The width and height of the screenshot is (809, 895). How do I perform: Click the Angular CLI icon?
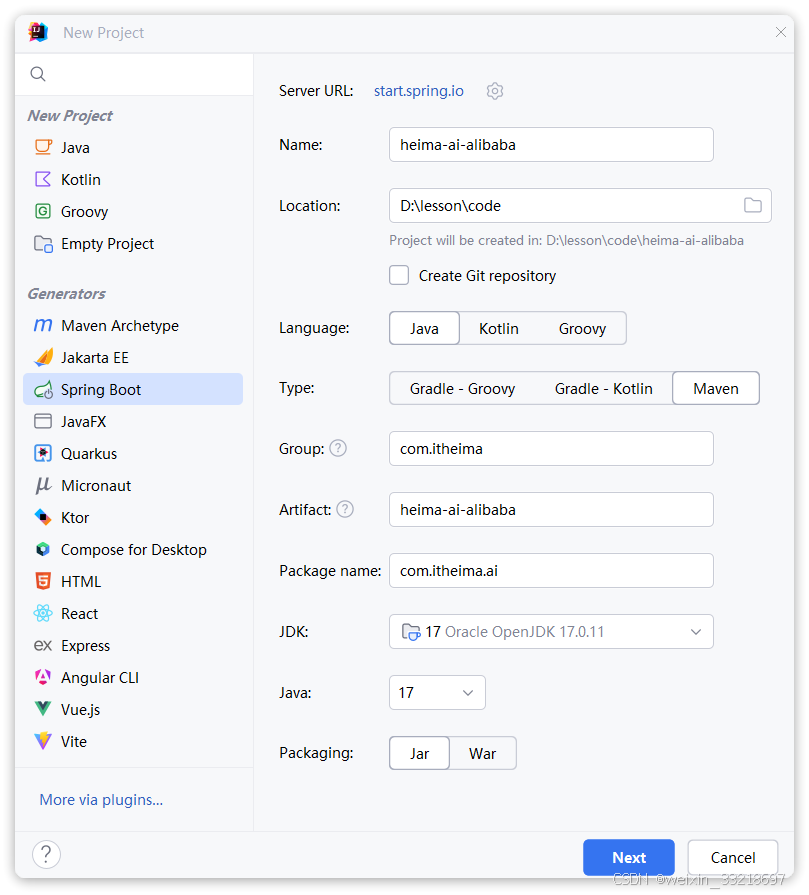[x=43, y=677]
